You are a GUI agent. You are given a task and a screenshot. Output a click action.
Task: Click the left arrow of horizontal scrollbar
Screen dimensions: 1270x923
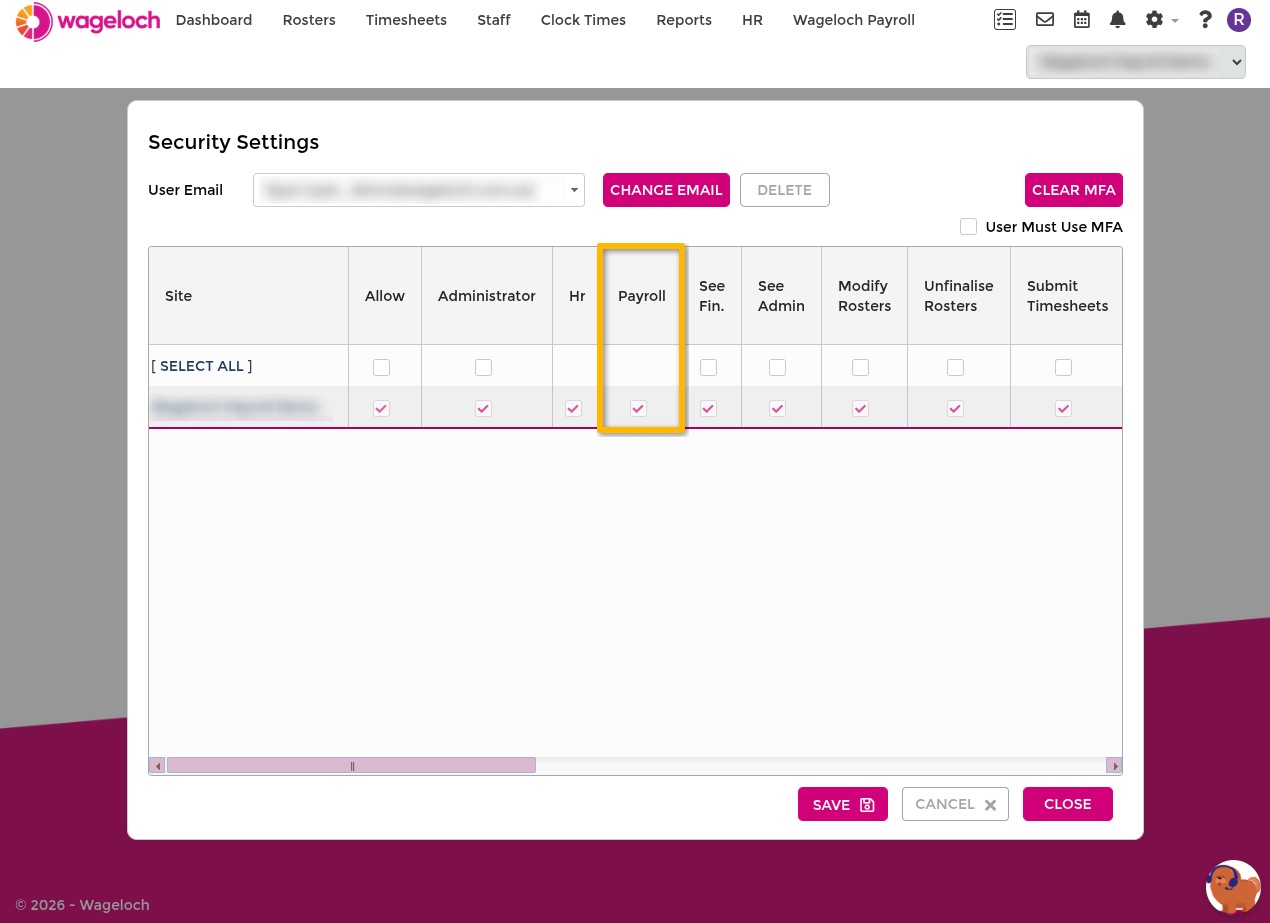[x=157, y=766]
